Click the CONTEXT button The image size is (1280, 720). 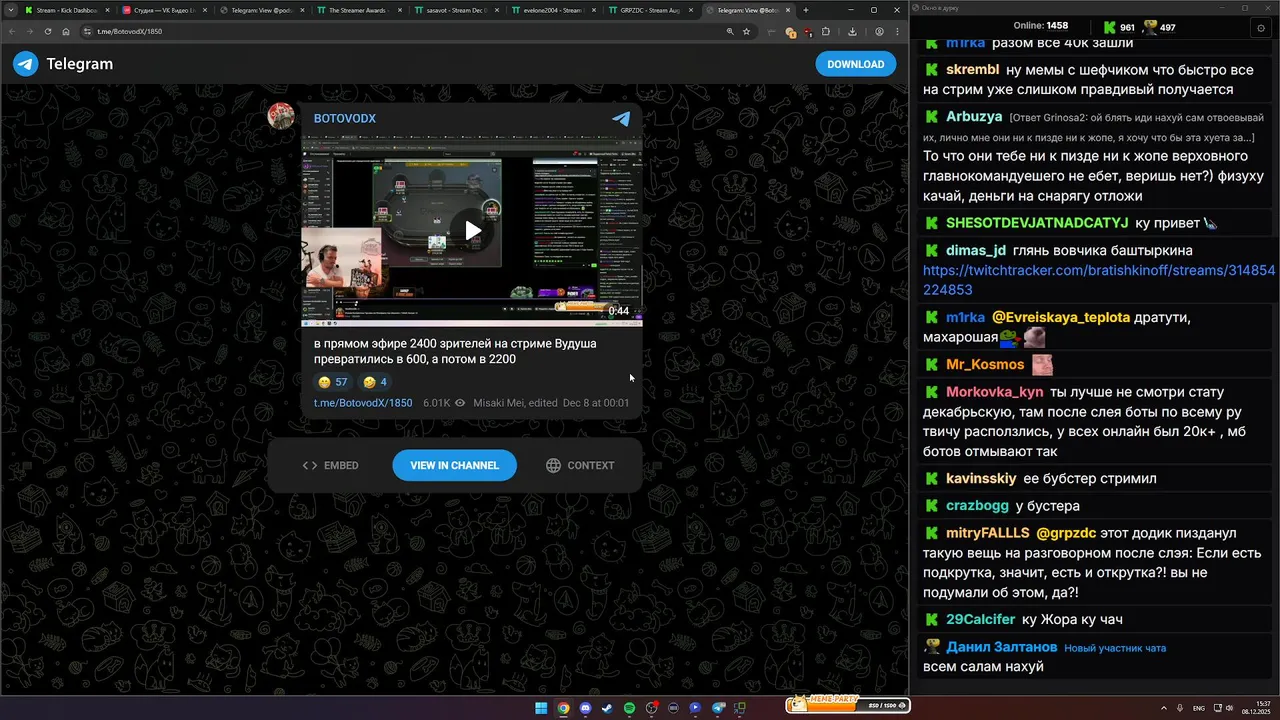coord(580,465)
